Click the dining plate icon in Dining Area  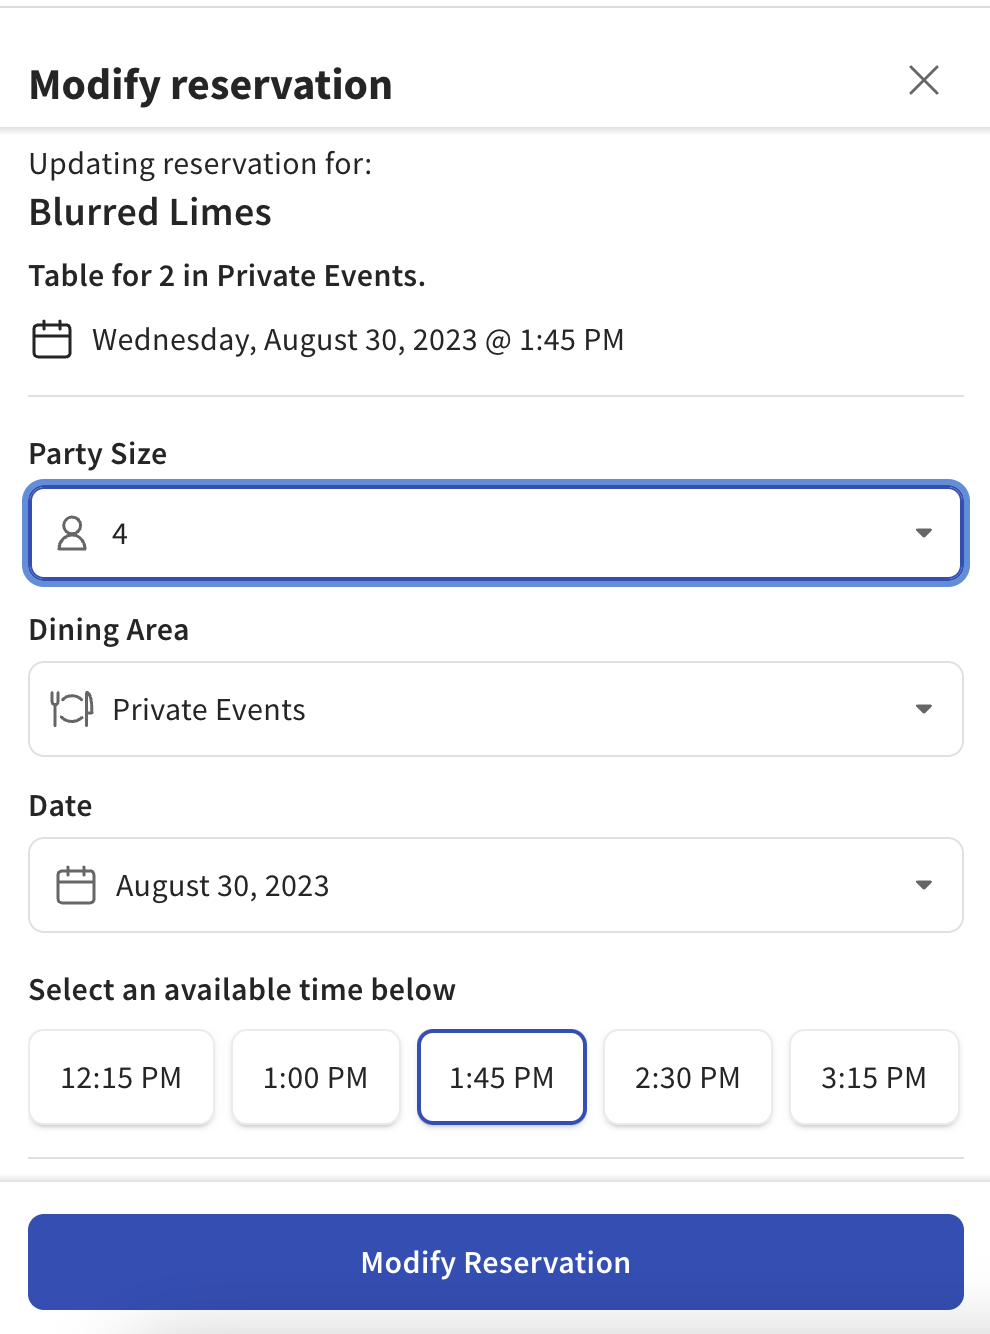click(72, 709)
